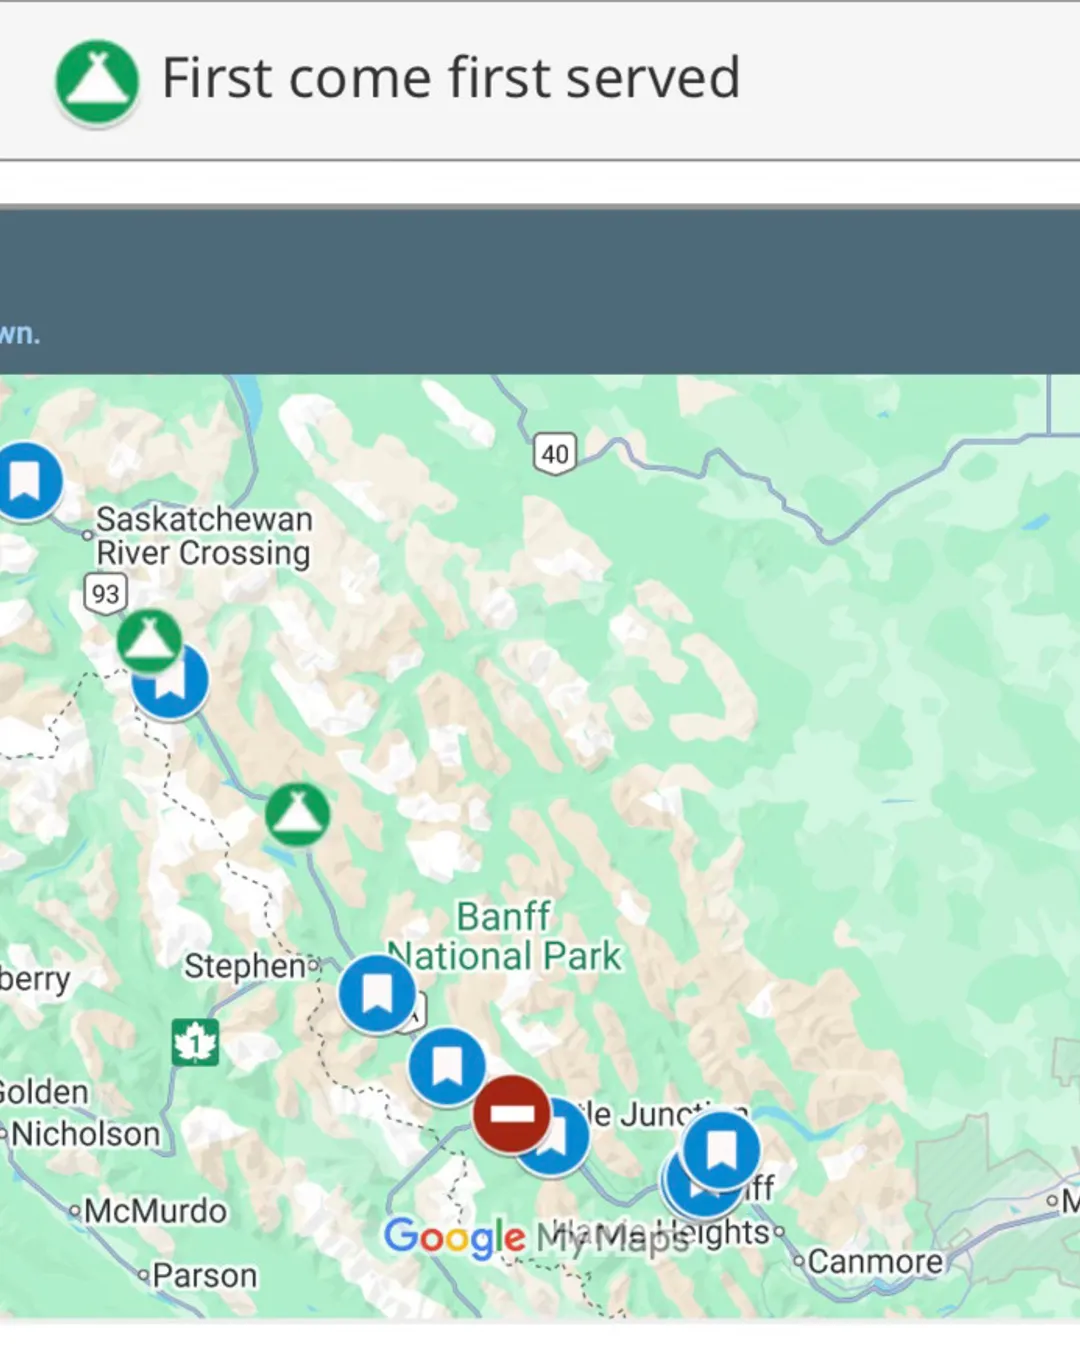This screenshot has height=1350, width=1080.
Task: Open the blue bookmark marker northwest of Saskatchewan River Crossing
Action: pyautogui.click(x=26, y=480)
